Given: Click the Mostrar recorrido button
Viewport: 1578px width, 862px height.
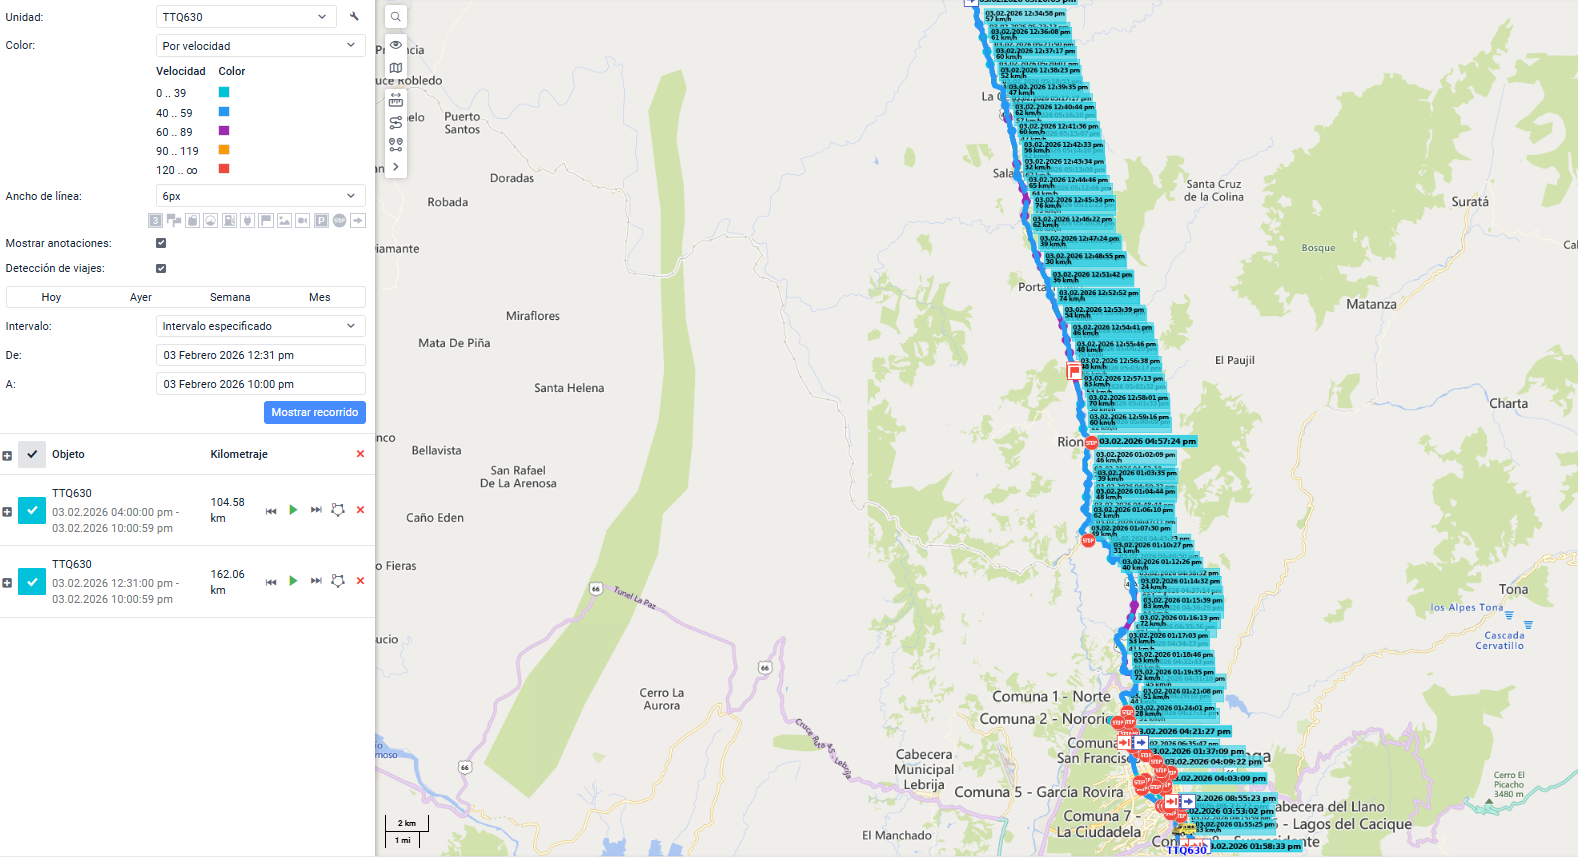Looking at the screenshot, I should click(314, 412).
